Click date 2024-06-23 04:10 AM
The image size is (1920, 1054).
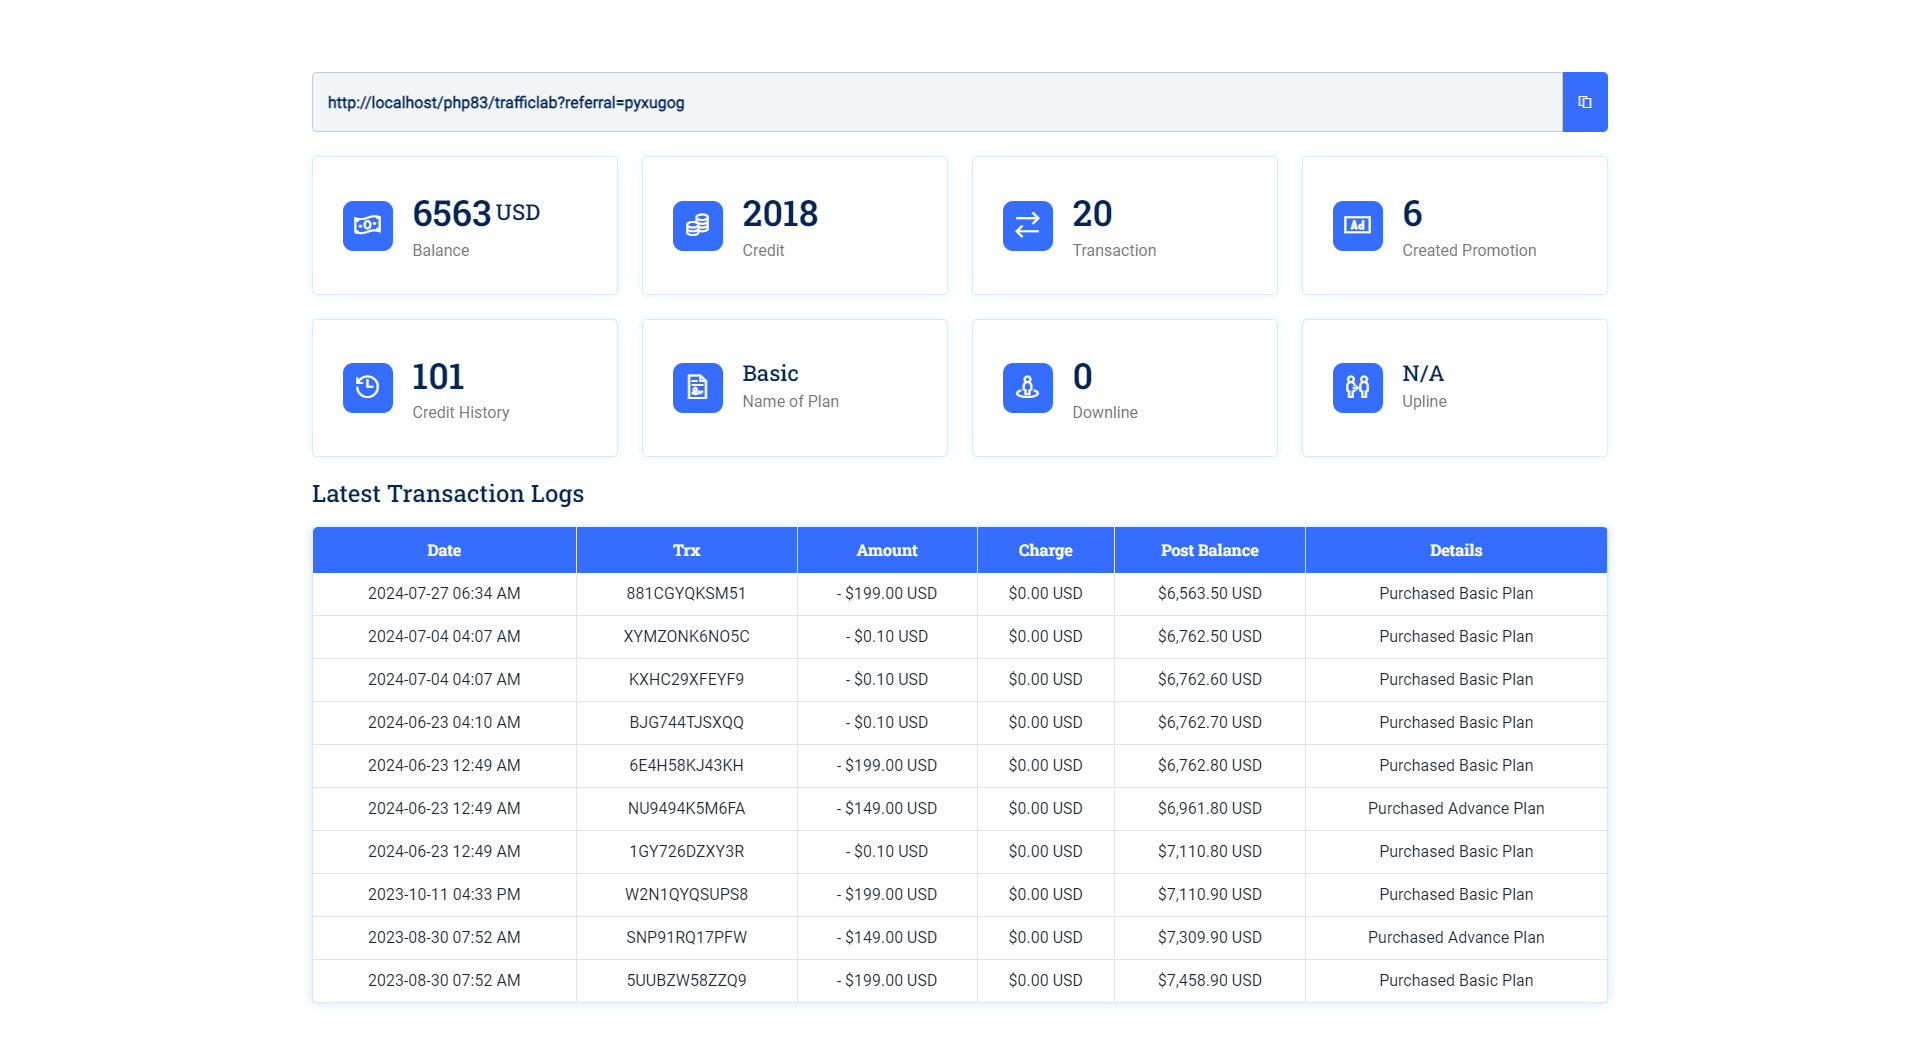pyautogui.click(x=444, y=723)
